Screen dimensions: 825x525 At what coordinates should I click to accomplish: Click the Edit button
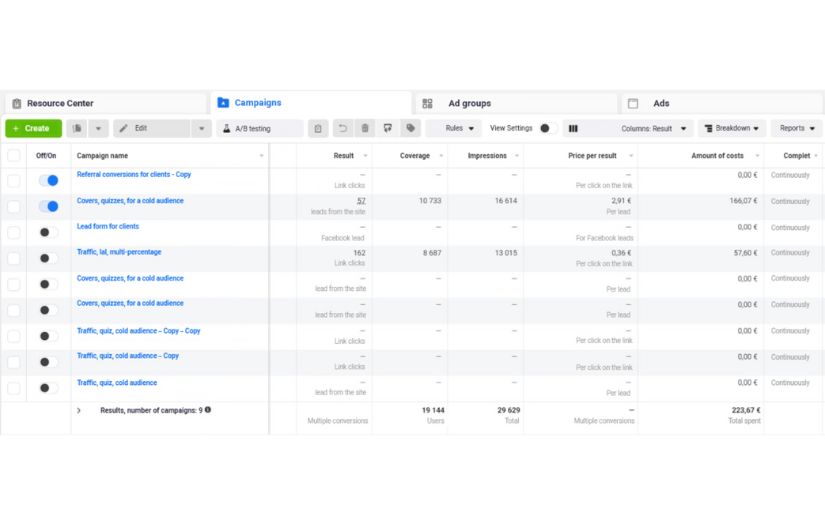pos(152,128)
